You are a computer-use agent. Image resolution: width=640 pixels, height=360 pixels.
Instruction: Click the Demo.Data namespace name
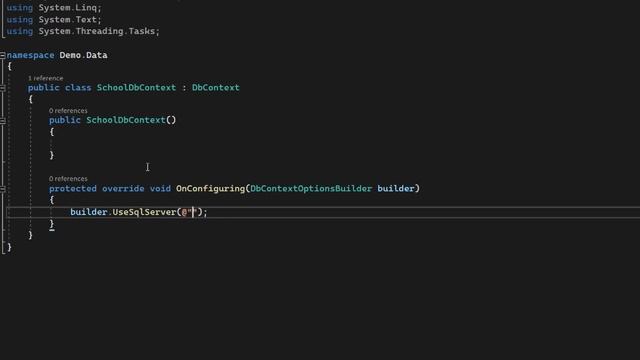pos(83,55)
